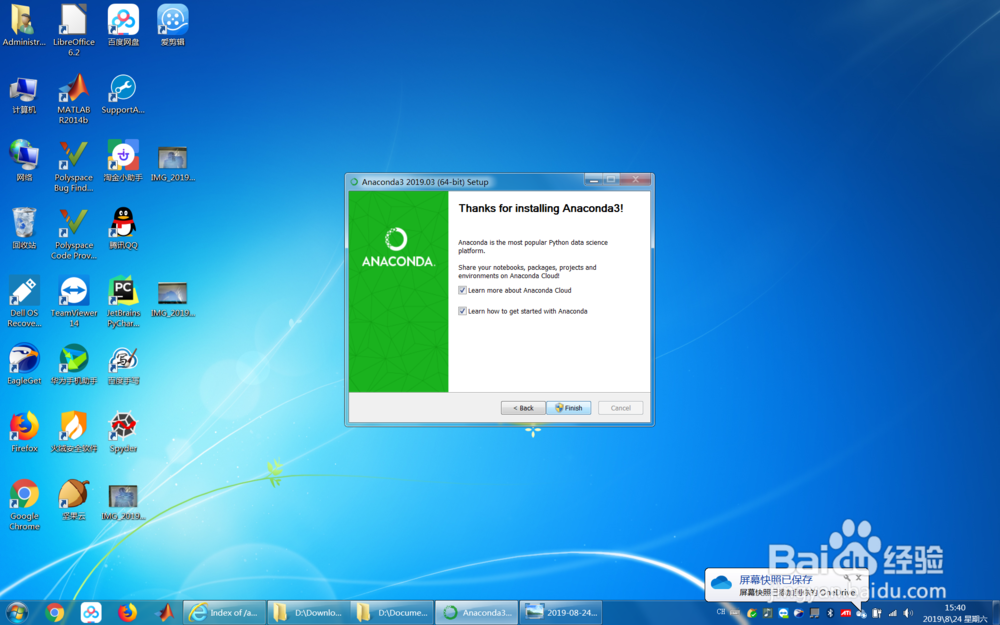Switch to the Index of /a... IE window
Image resolution: width=1000 pixels, height=625 pixels.
point(224,613)
